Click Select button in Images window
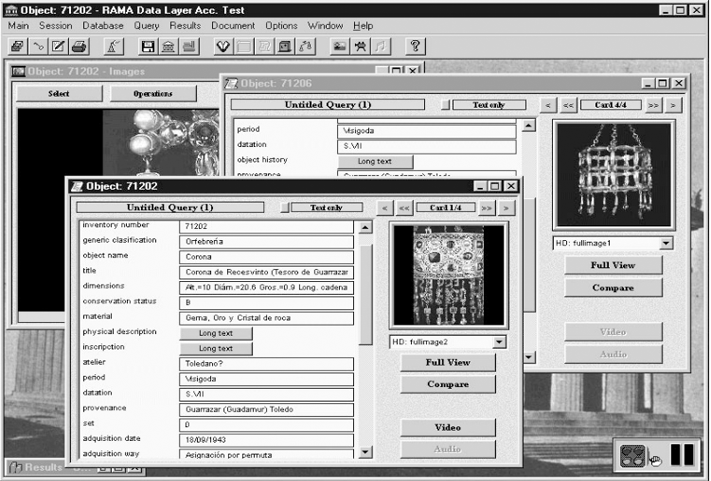Image resolution: width=711 pixels, height=481 pixels. [59, 93]
